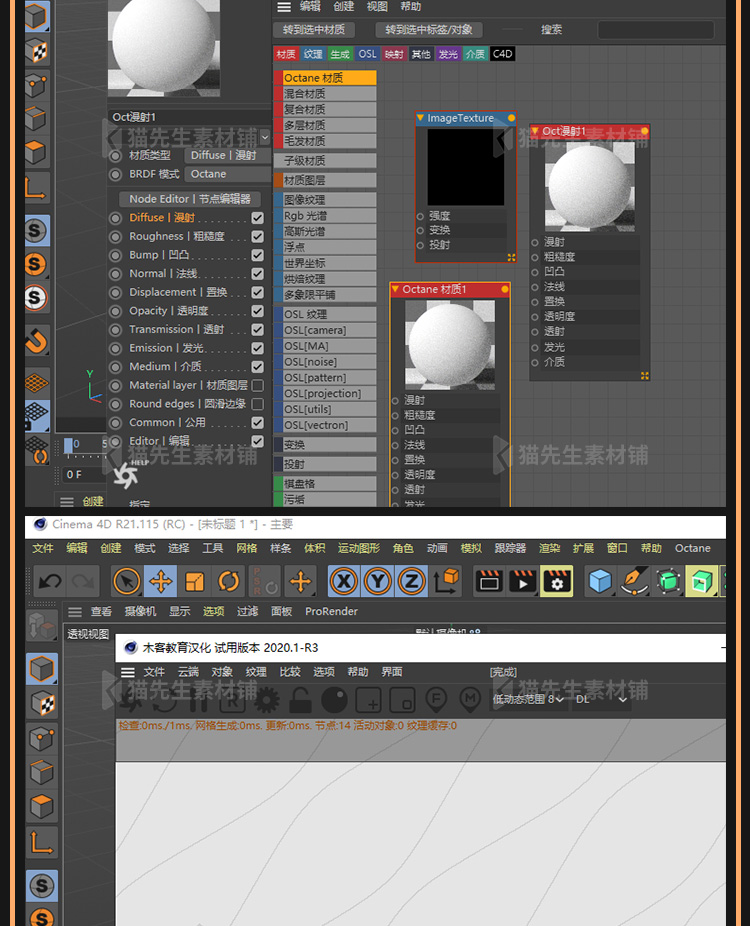This screenshot has height=926, width=750.
Task: Select the C4D node filter tab
Action: (x=503, y=54)
